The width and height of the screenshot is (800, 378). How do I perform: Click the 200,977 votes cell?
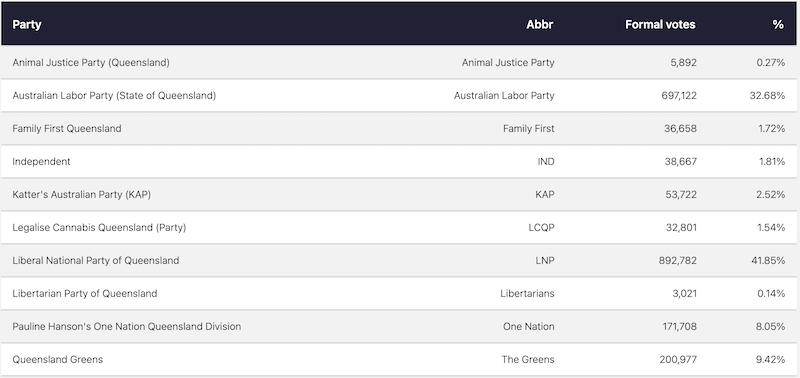678,359
